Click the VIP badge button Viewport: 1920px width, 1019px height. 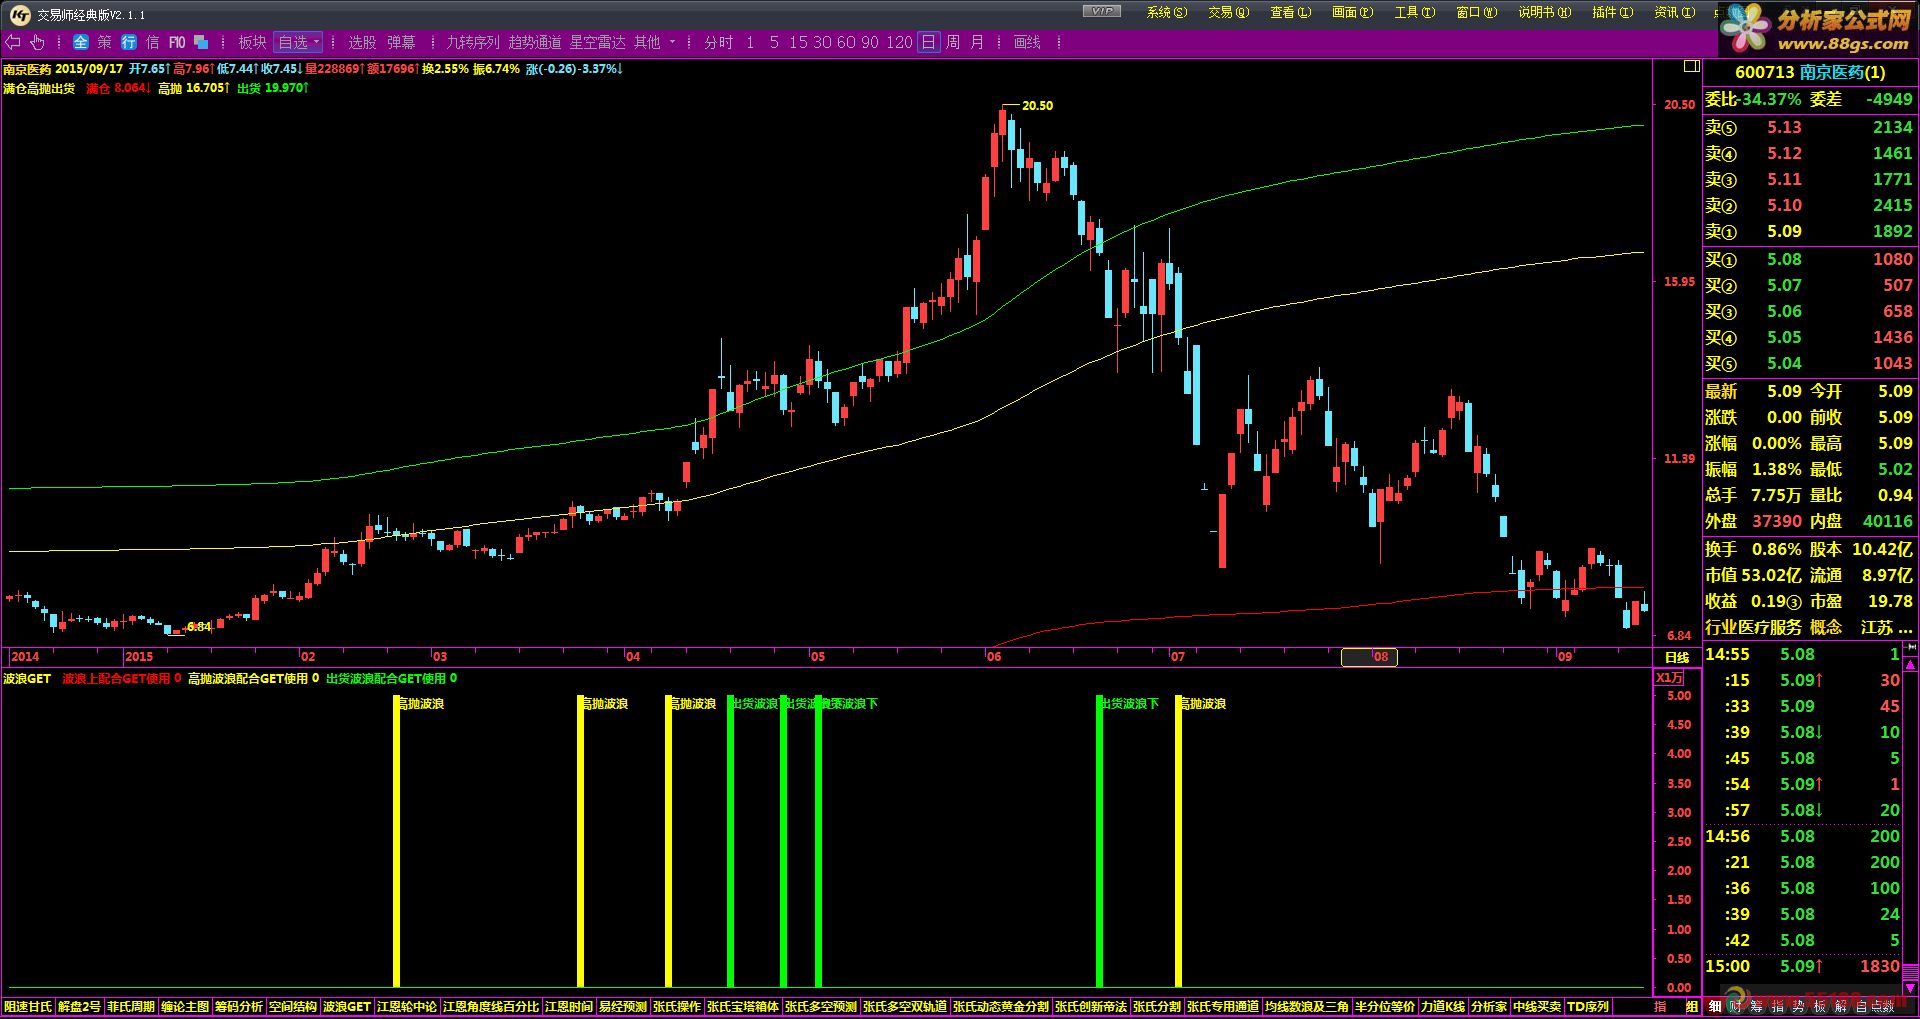click(1101, 11)
